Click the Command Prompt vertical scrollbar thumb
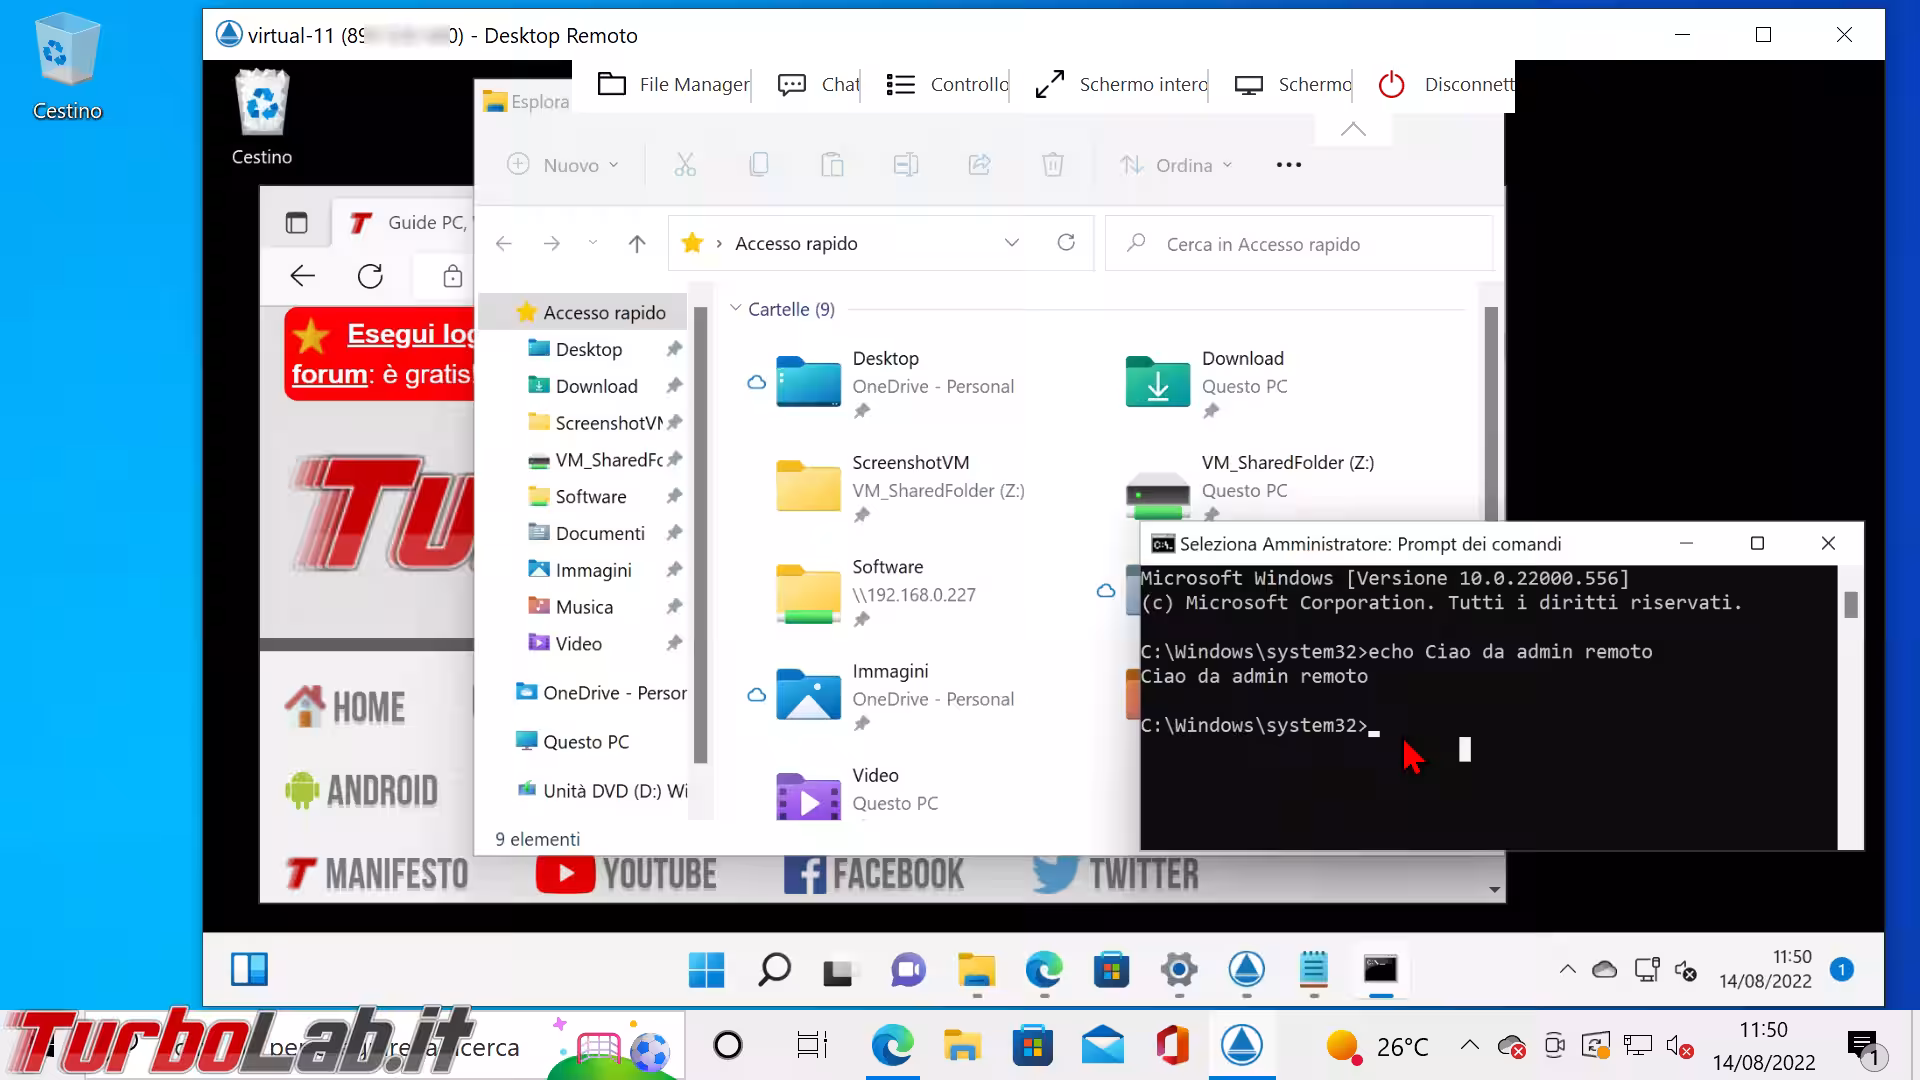The image size is (1920, 1080). coord(1851,604)
